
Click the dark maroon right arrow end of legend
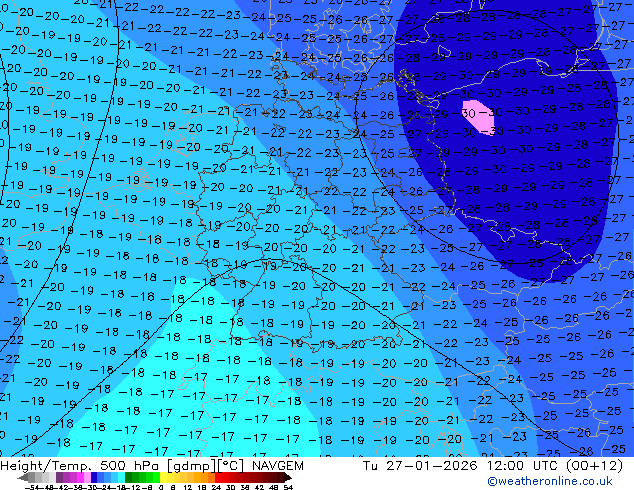[x=288, y=477]
